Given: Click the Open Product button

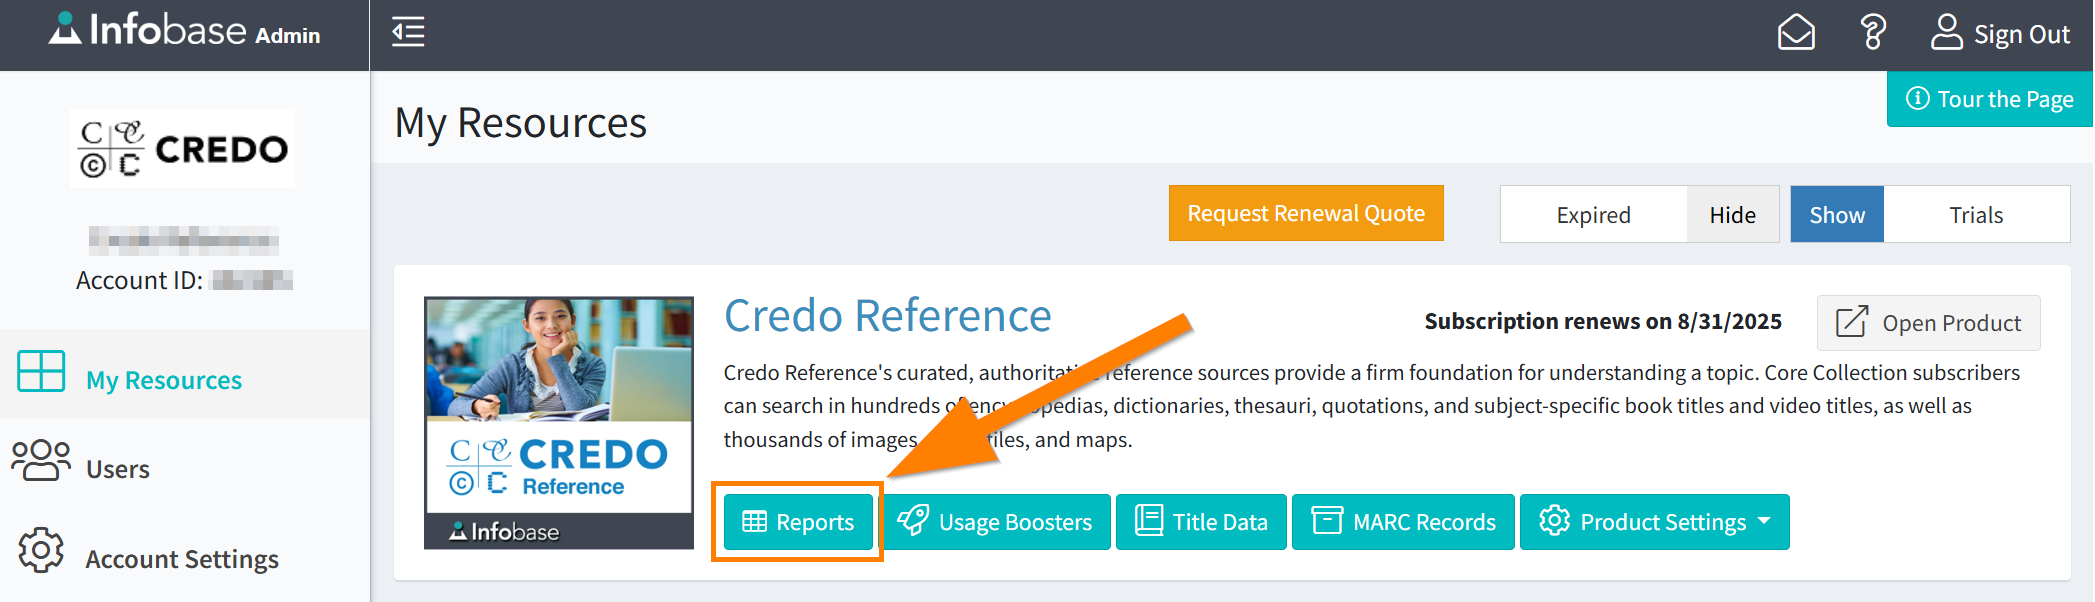Looking at the screenshot, I should (x=1928, y=323).
